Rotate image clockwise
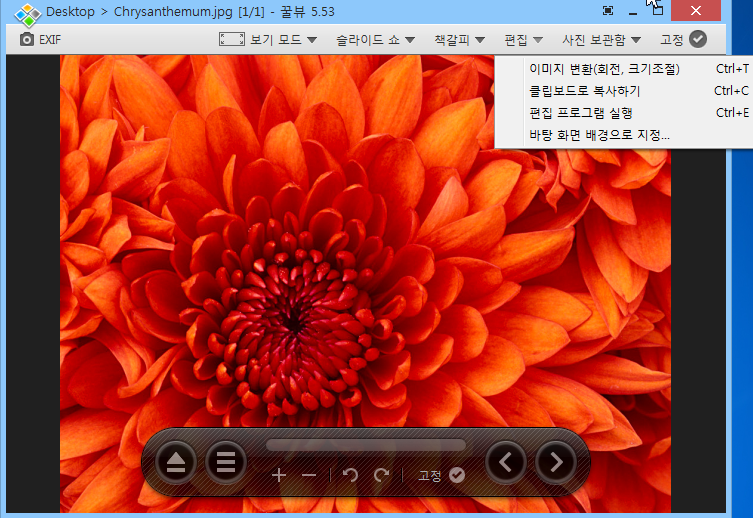Viewport: 753px width, 518px height. (381, 475)
